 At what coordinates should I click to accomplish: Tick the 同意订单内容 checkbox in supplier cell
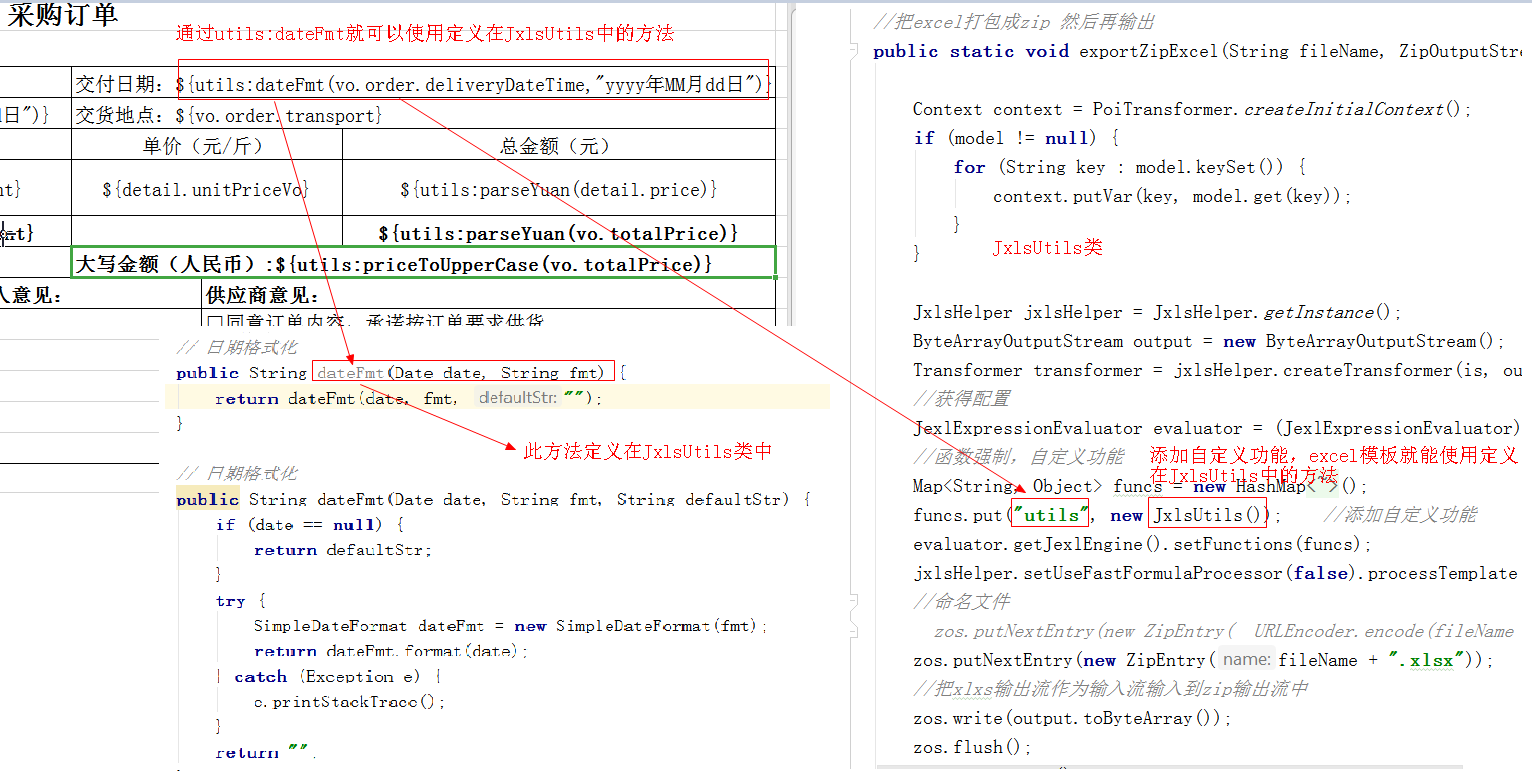[x=212, y=321]
